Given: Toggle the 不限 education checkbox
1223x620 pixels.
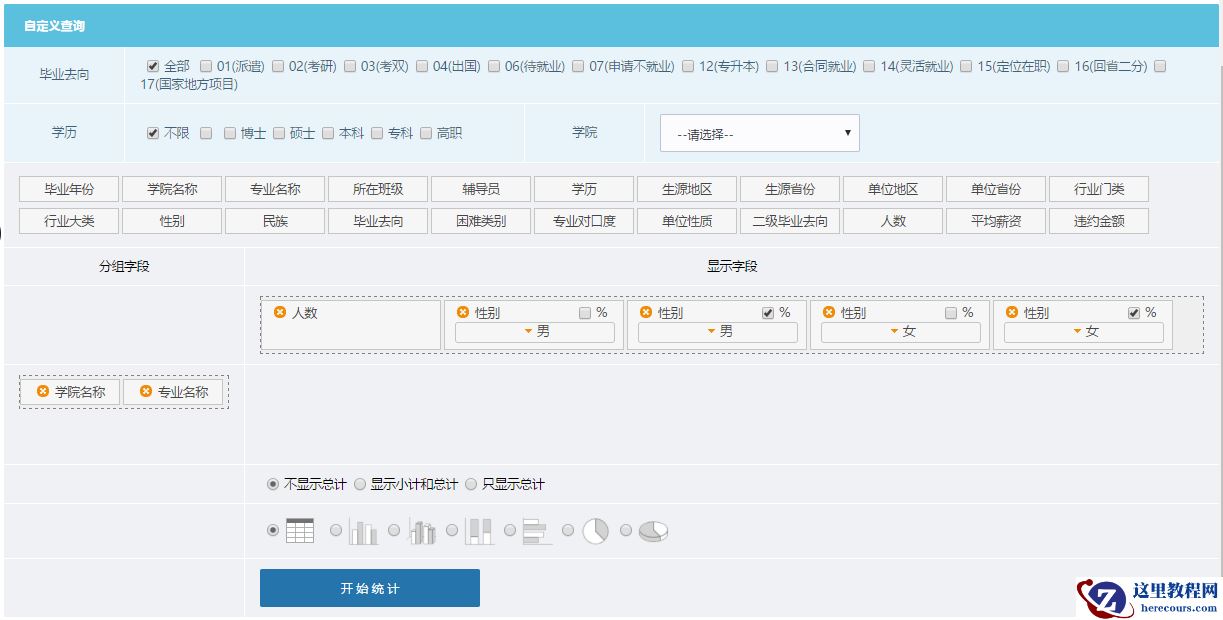Looking at the screenshot, I should pyautogui.click(x=153, y=133).
